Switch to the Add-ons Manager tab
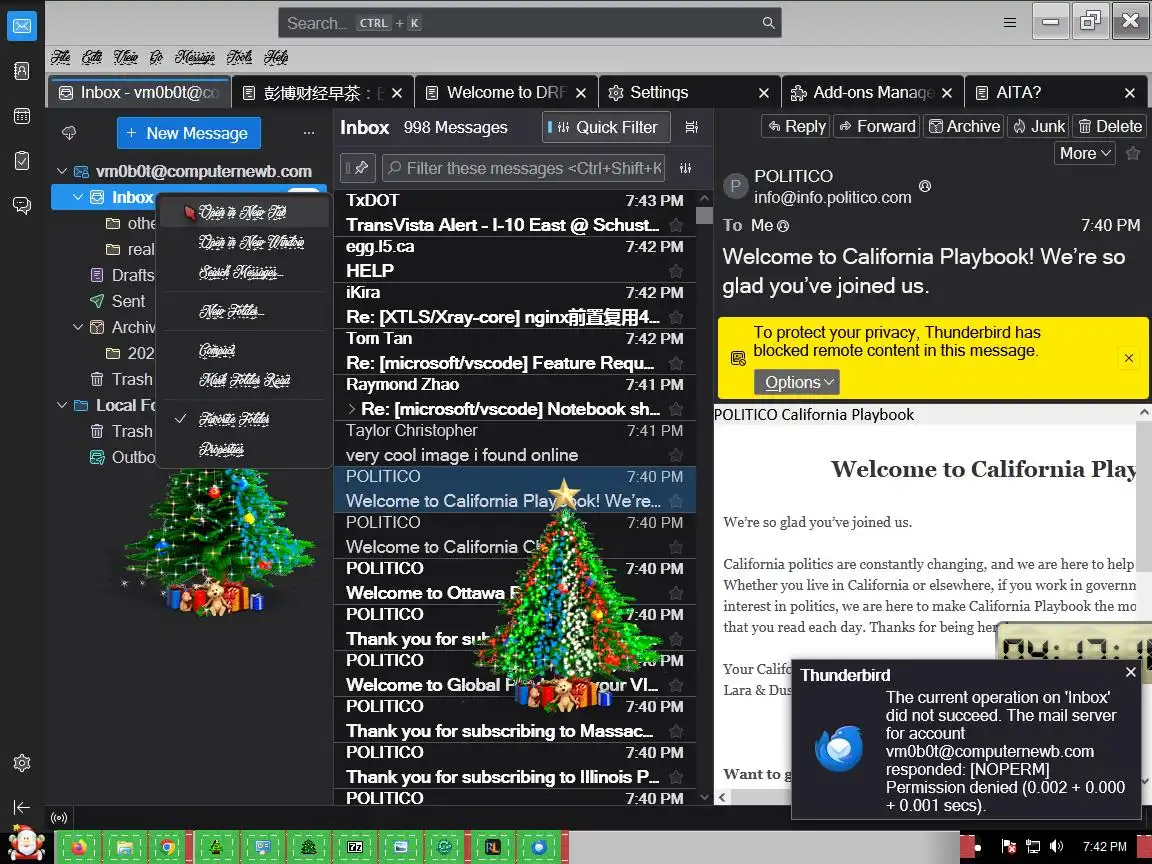Viewport: 1152px width, 864px height. coord(873,93)
